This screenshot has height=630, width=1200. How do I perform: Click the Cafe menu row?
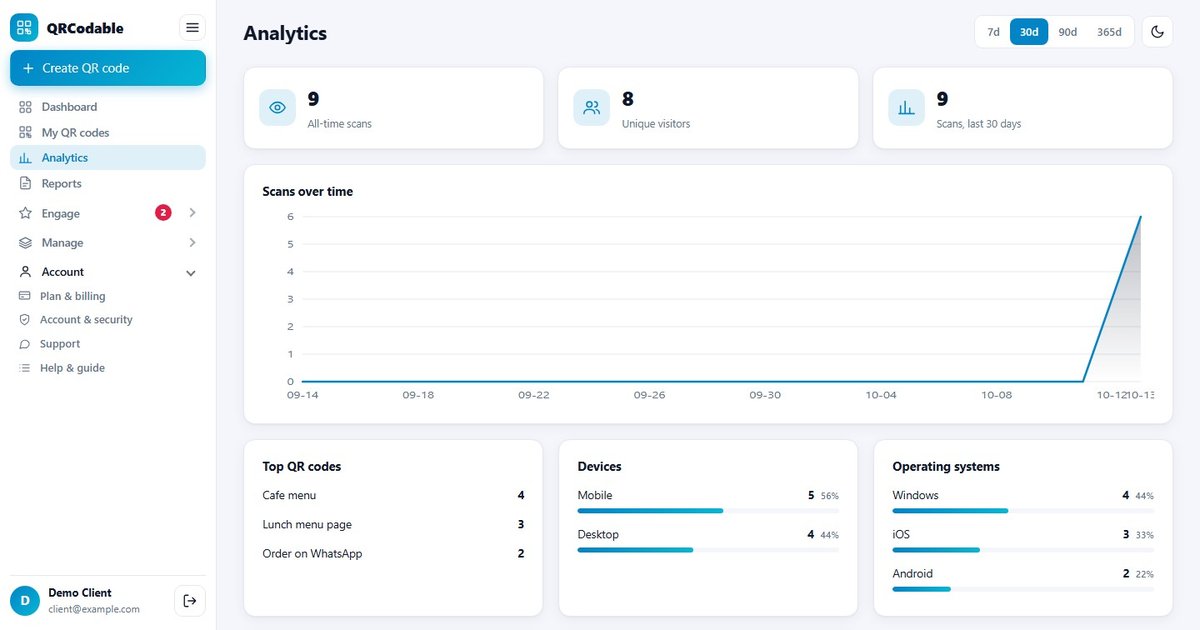point(393,495)
